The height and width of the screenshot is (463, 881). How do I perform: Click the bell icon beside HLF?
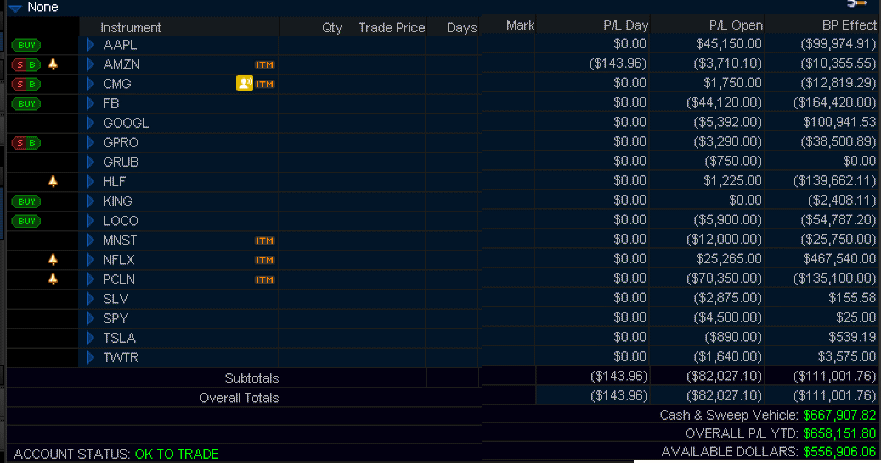tap(54, 181)
